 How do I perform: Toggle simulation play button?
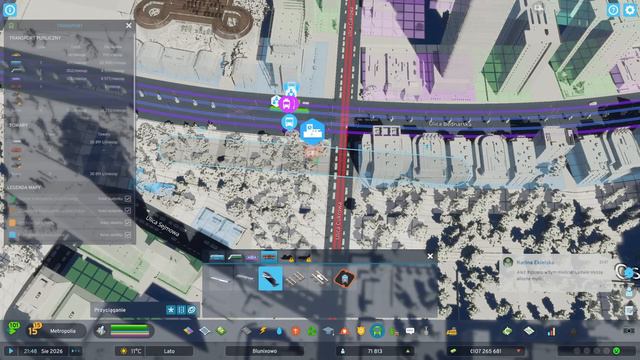pos(11,351)
